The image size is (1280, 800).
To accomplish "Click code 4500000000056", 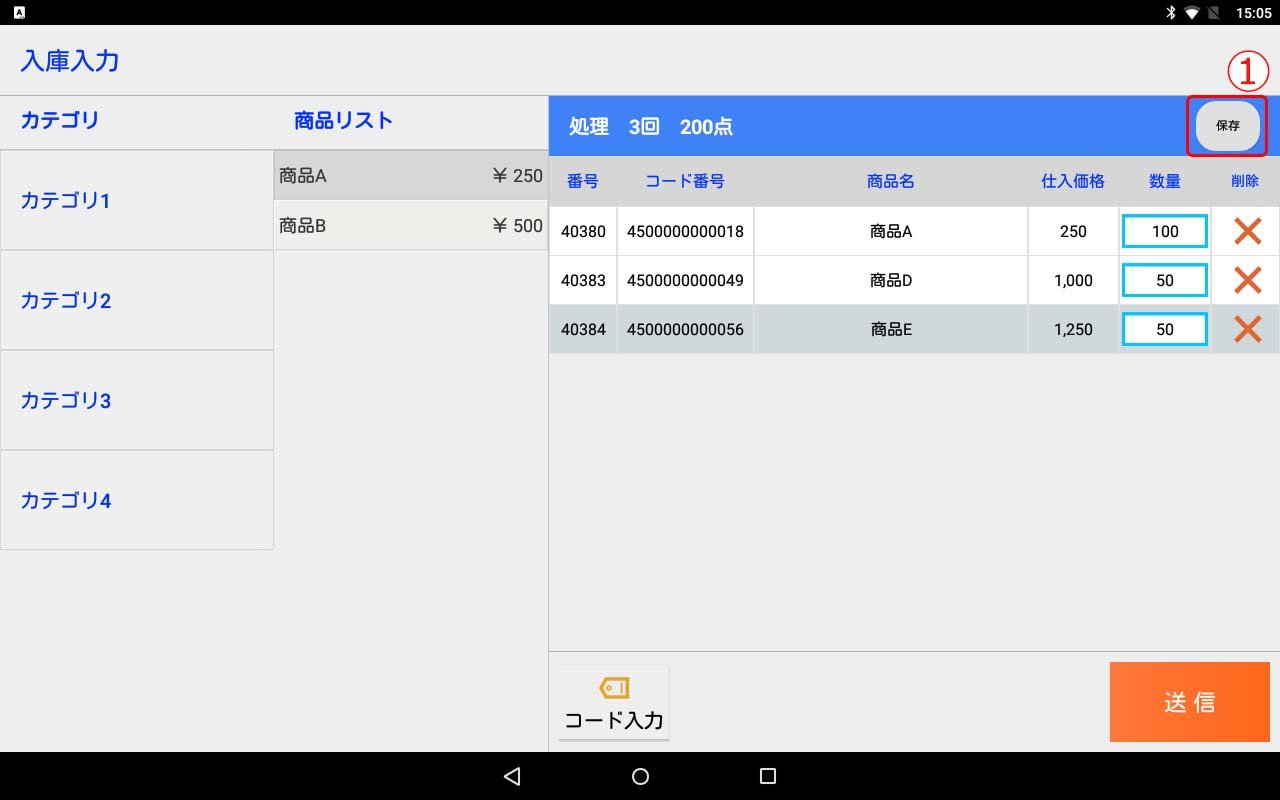I will click(x=685, y=329).
